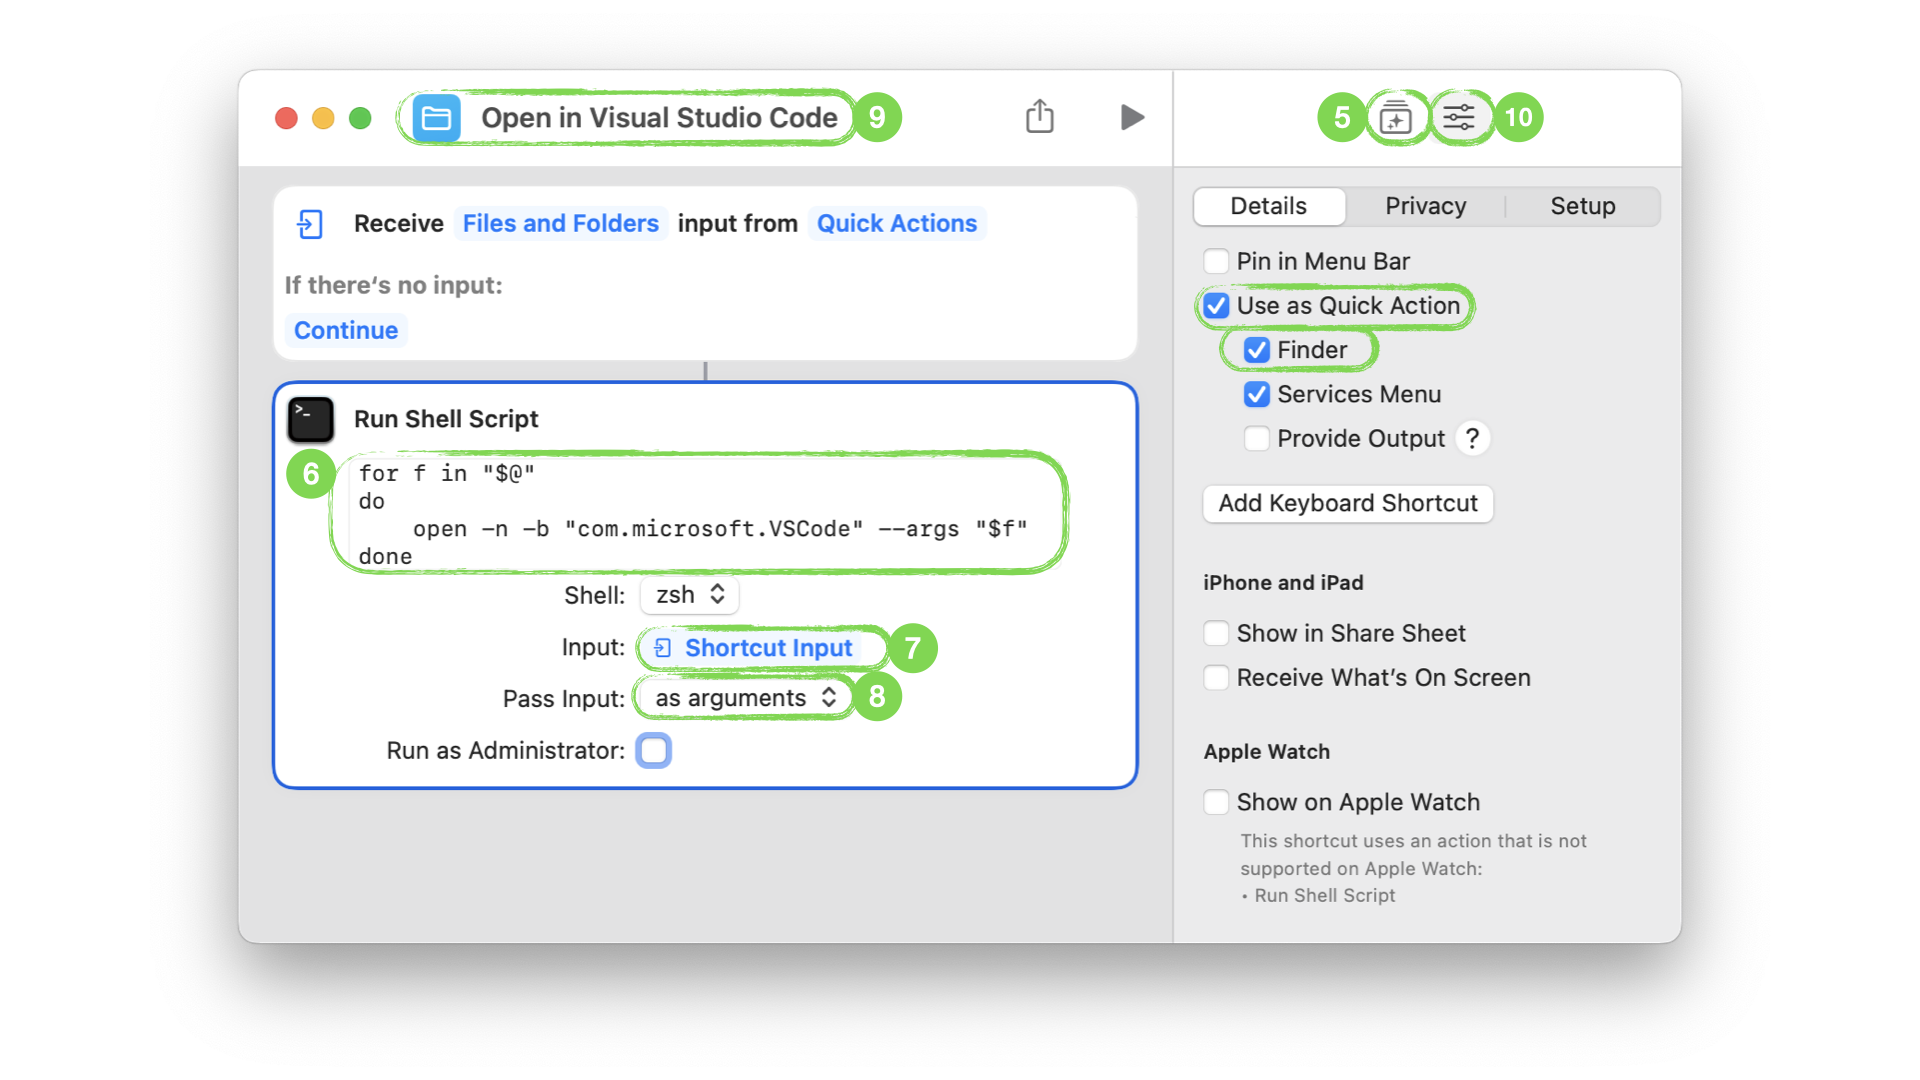Uncheck Use as Quick Action

pos(1216,306)
